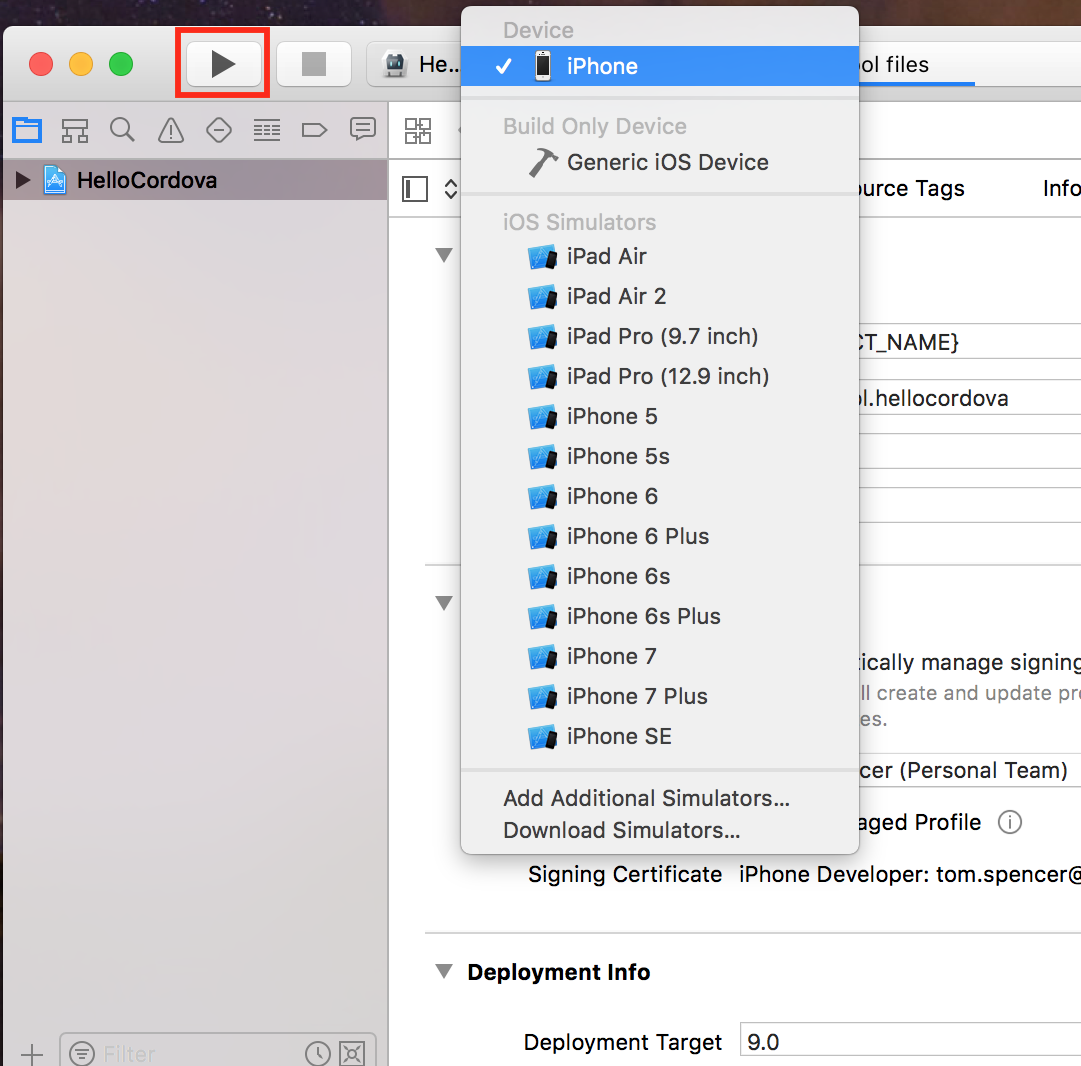Show the Report navigator speech bubble icon
Viewport: 1081px width, 1066px height.
[x=362, y=130]
